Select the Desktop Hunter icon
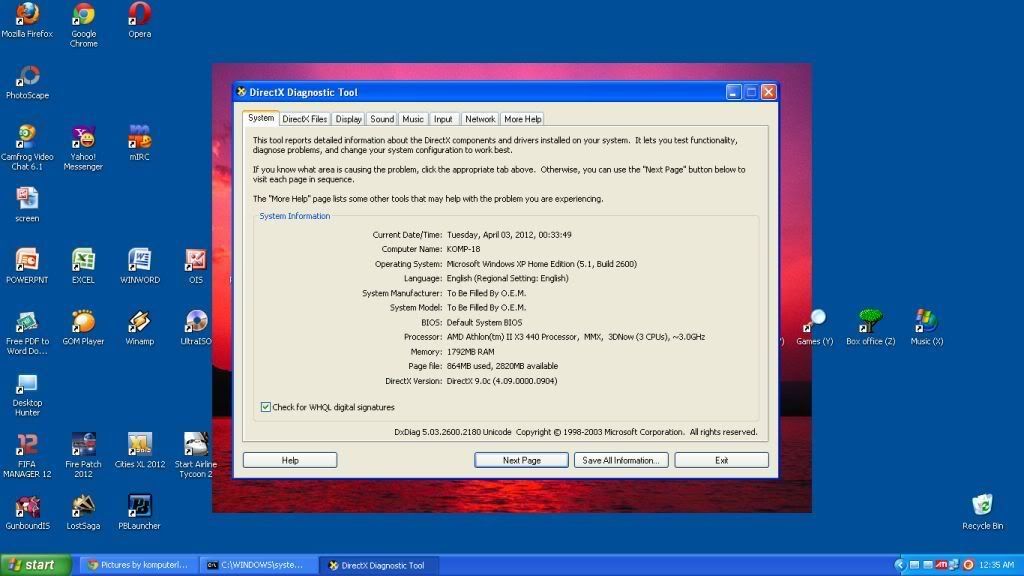Screen dimensions: 1024x576 point(27,394)
